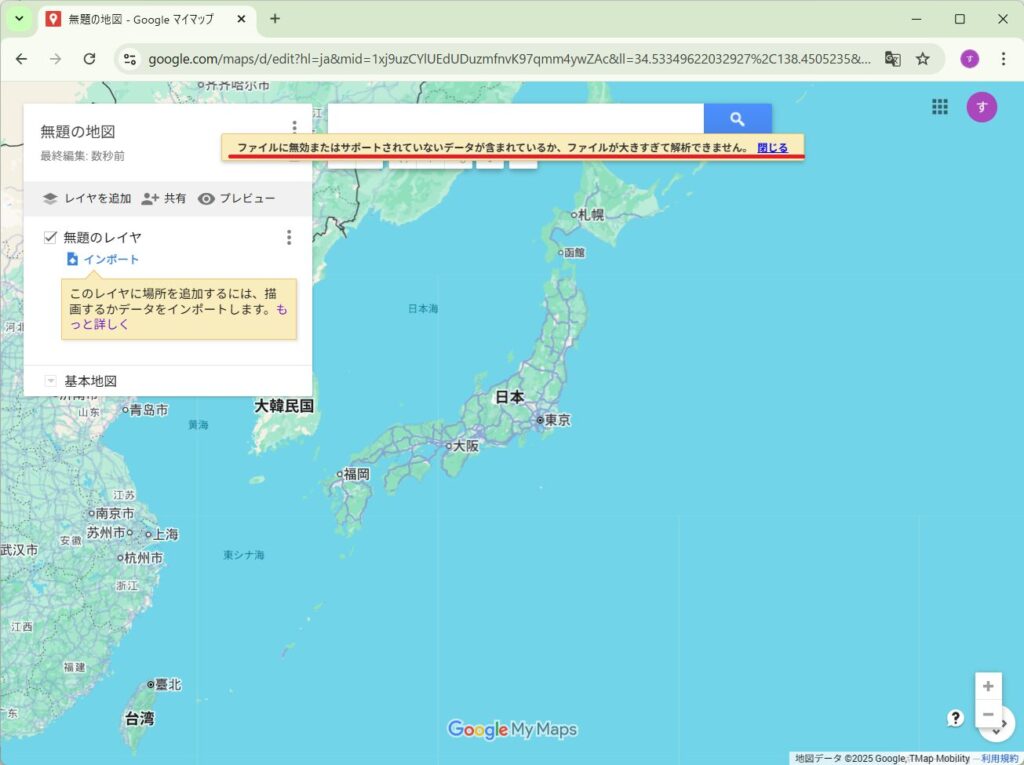The width and height of the screenshot is (1024, 765).
Task: Click プレビュー to preview the map
Action: click(x=236, y=199)
